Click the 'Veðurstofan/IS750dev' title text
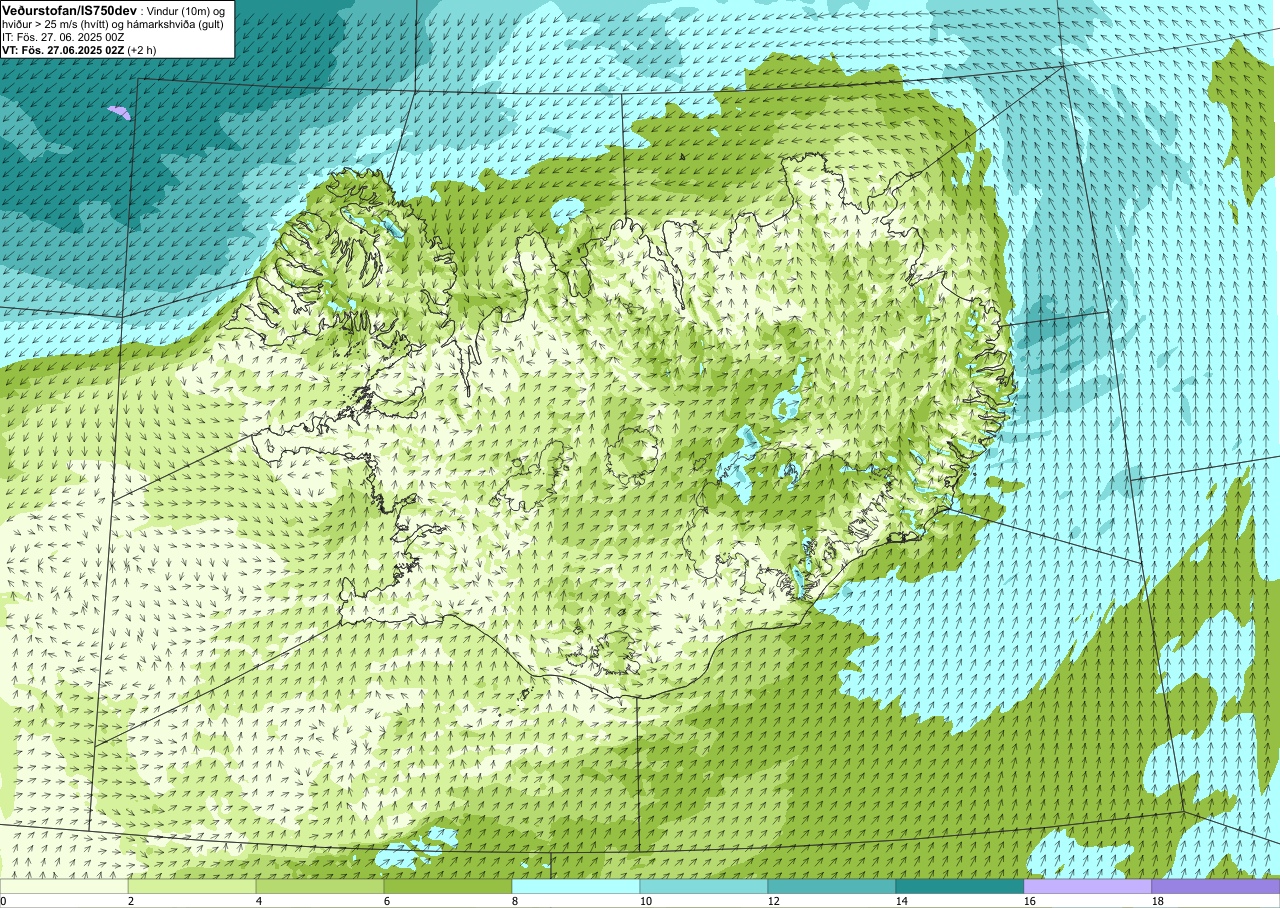1280x908 pixels. tap(69, 9)
